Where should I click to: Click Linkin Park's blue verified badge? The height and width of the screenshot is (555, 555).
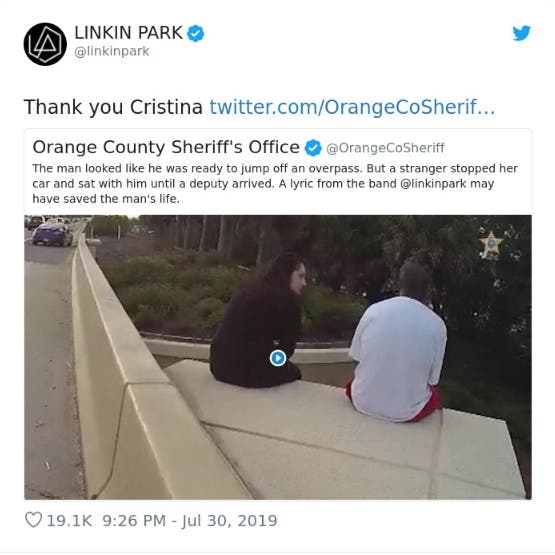pyautogui.click(x=195, y=34)
